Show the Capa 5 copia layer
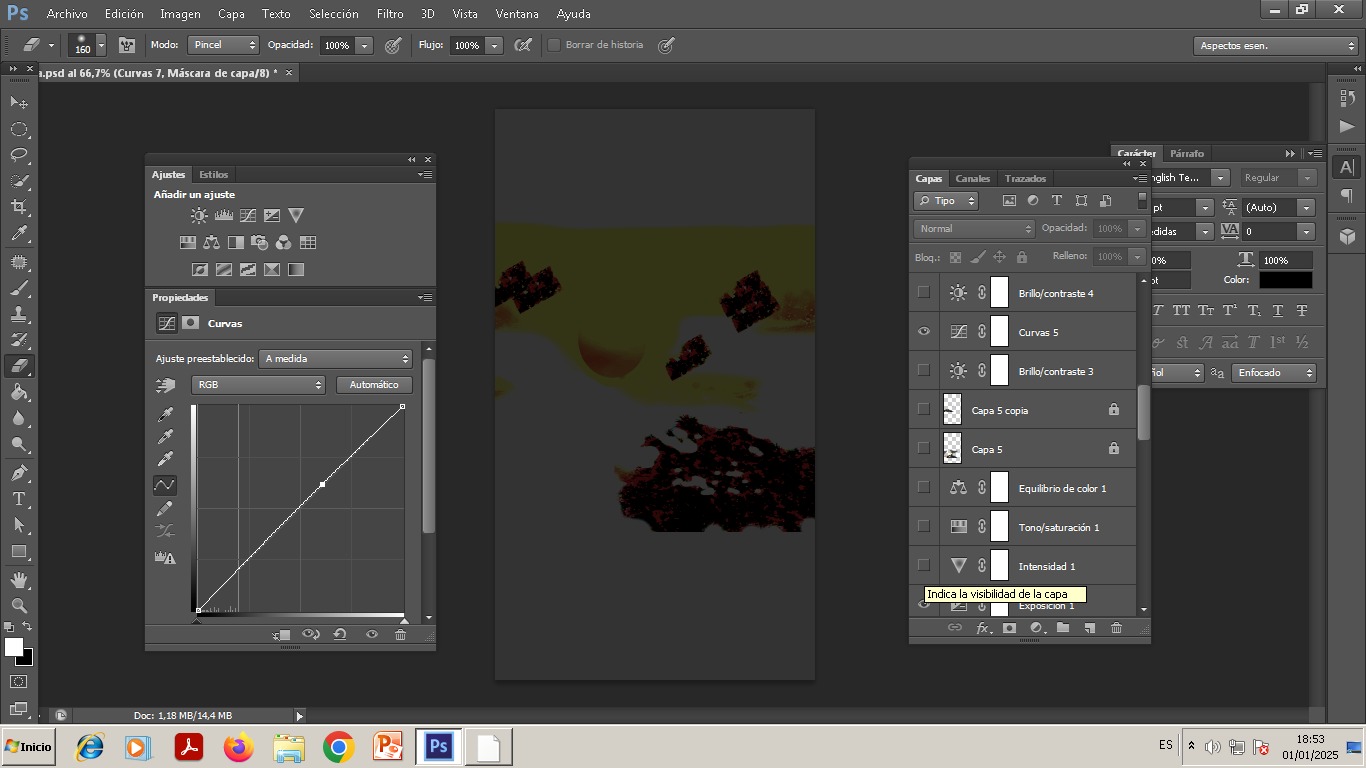 (924, 410)
